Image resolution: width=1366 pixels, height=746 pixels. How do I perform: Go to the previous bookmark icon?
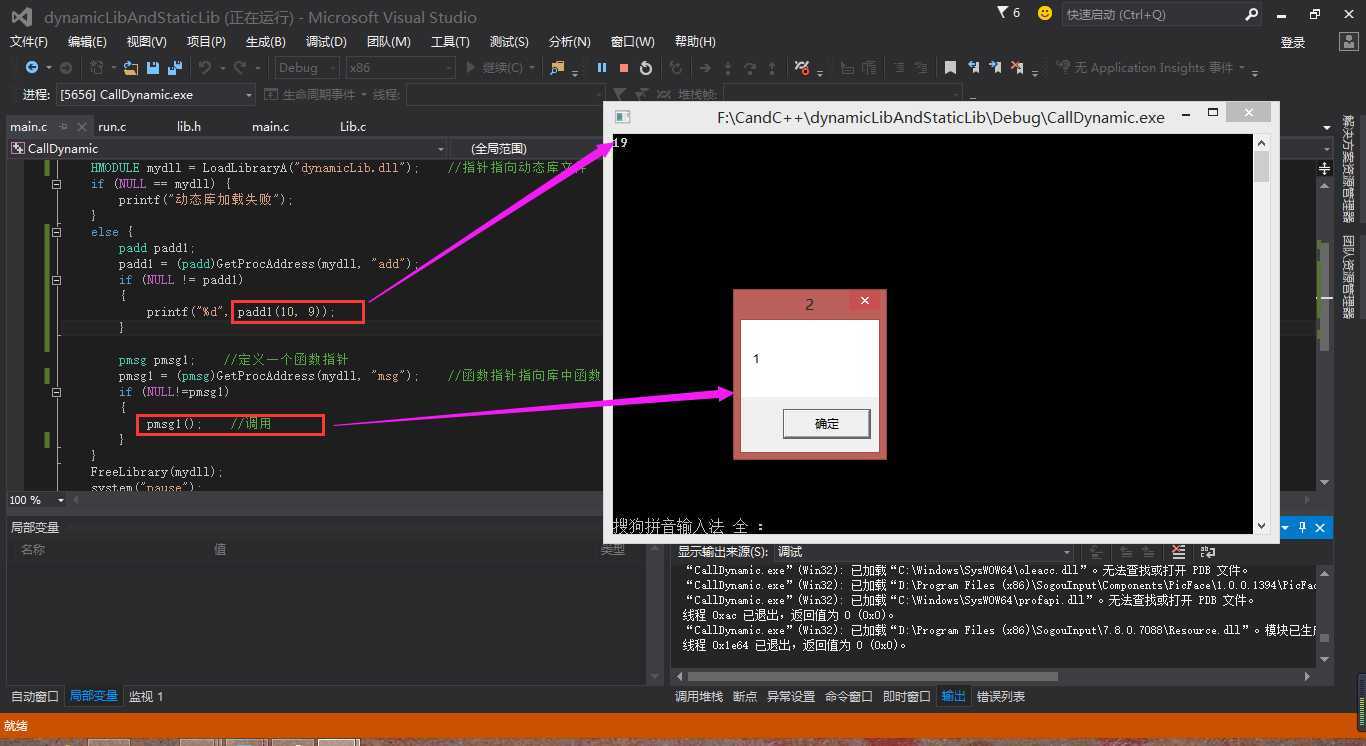pos(973,68)
